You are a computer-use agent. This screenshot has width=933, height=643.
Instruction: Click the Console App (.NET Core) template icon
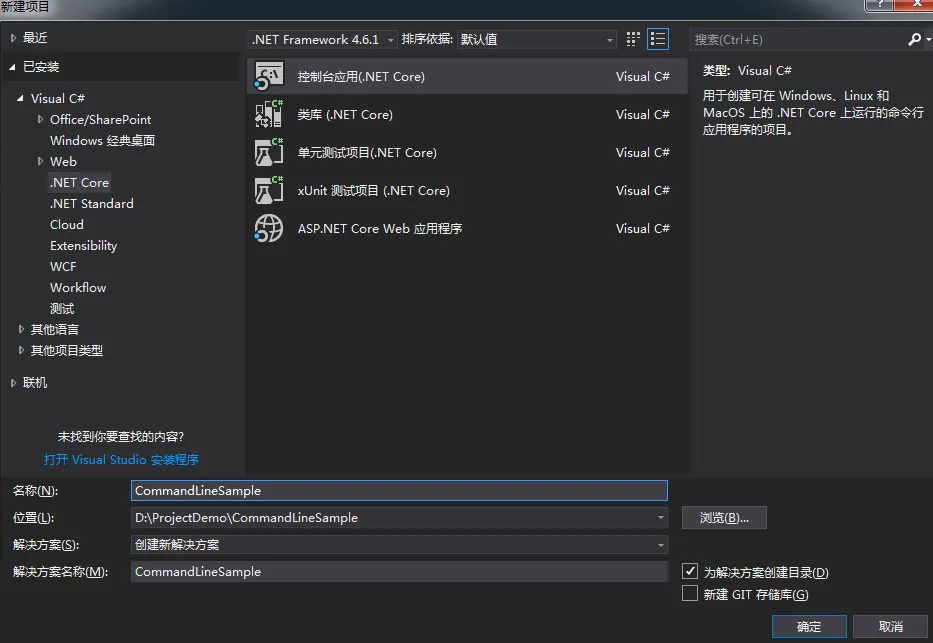point(269,77)
